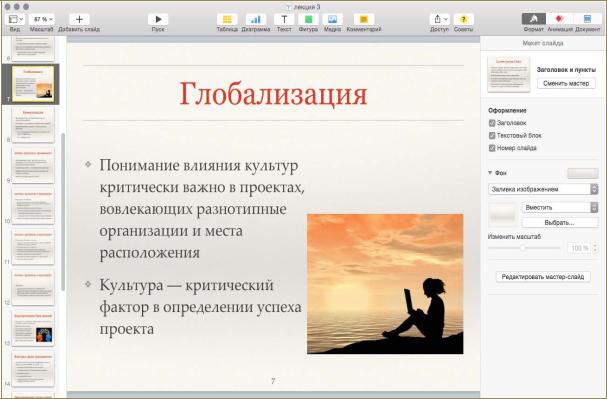Switch to the Документ tab

(x=587, y=19)
